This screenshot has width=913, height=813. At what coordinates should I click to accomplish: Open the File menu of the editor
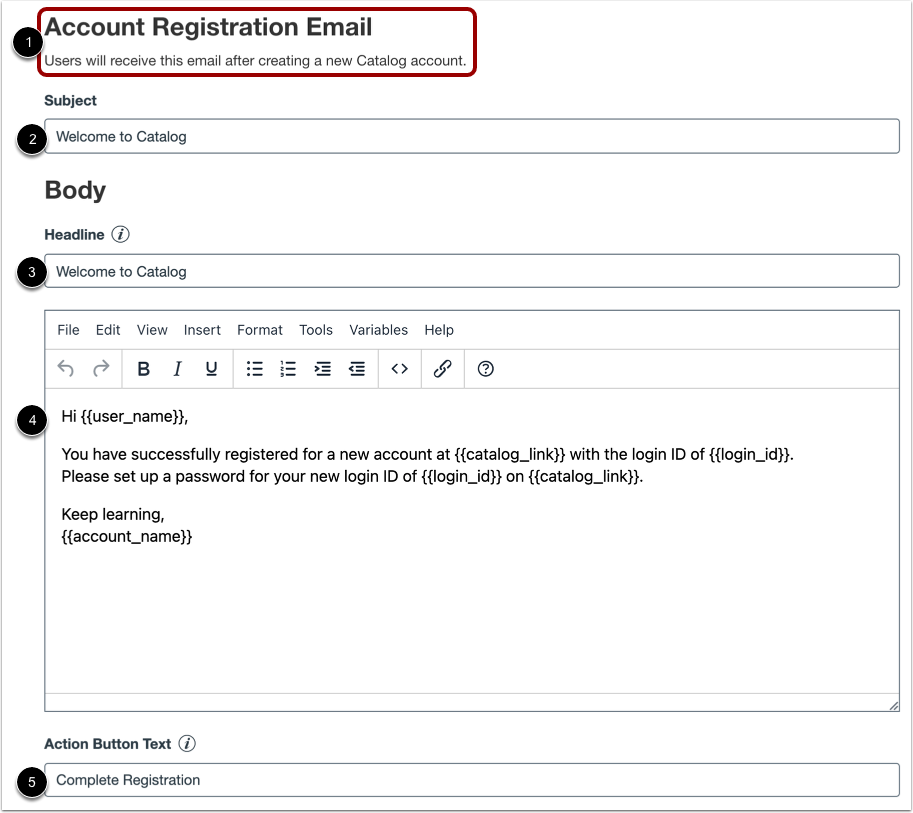[x=67, y=330]
